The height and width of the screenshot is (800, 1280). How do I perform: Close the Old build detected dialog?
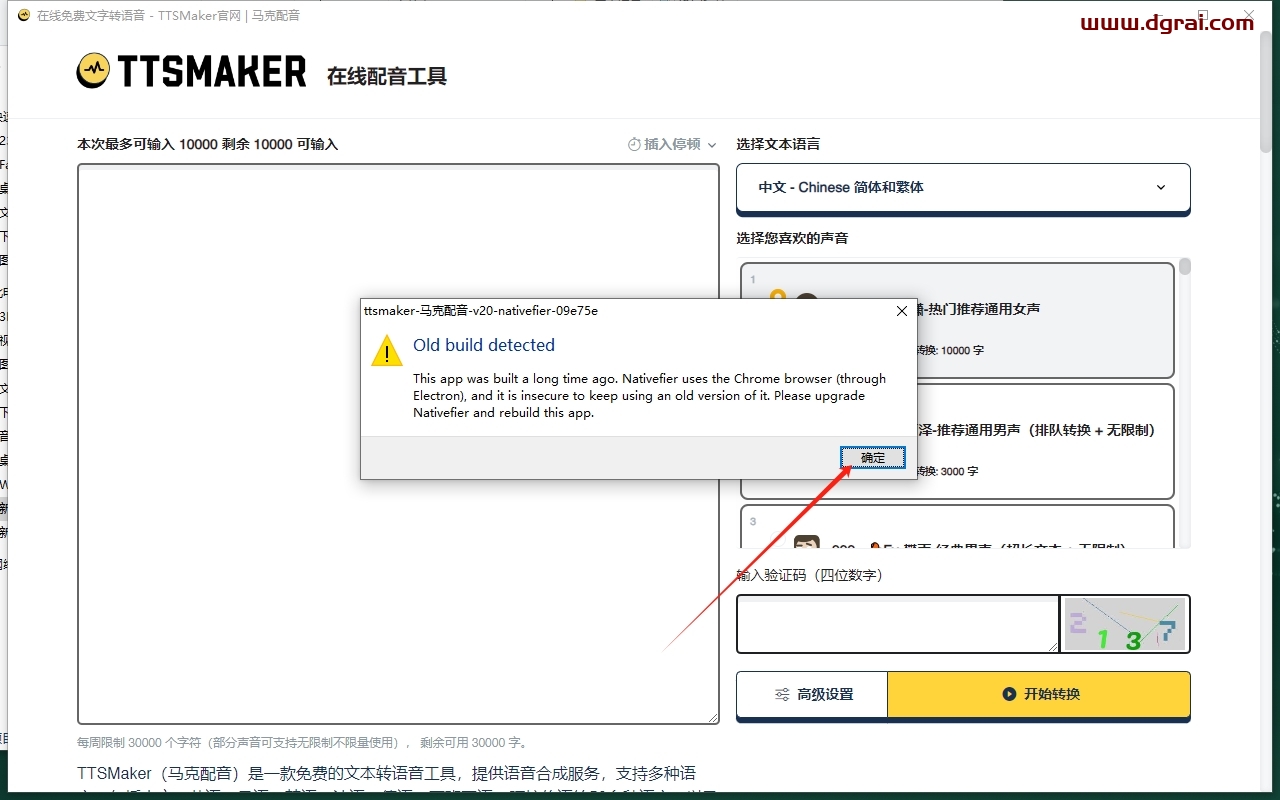[901, 311]
